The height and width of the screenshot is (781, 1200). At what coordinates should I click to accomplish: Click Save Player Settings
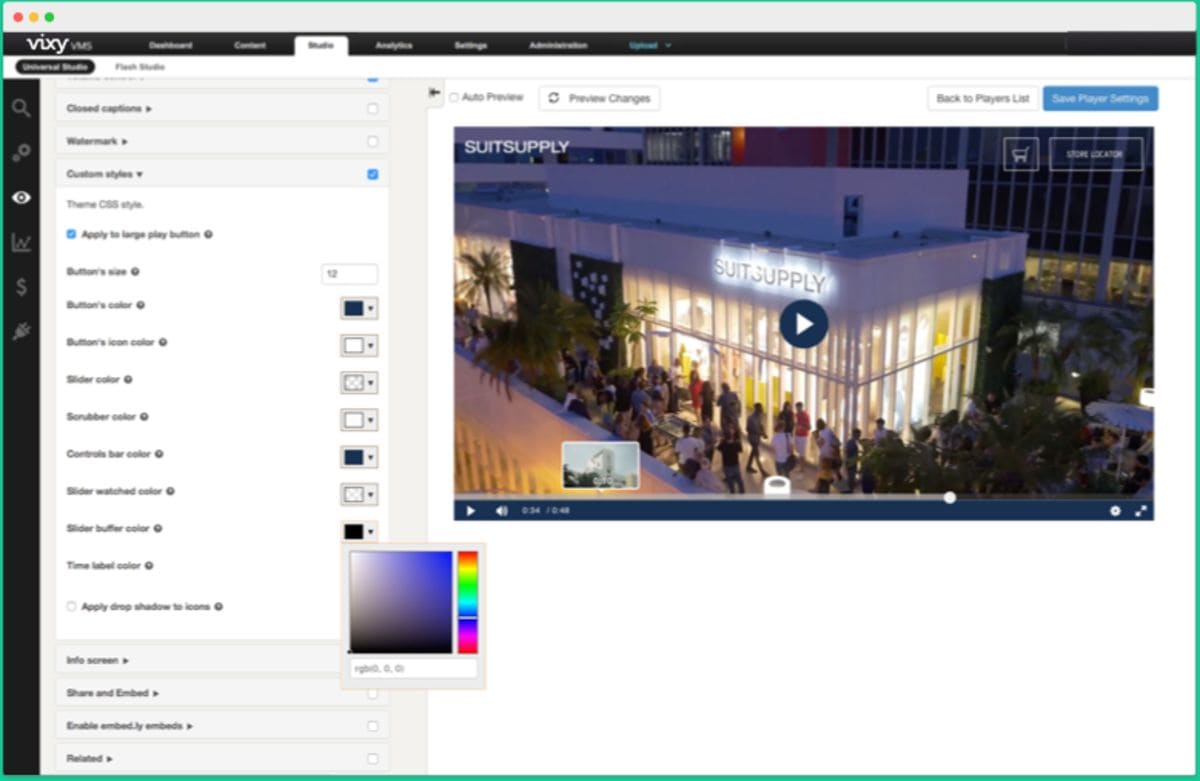click(x=1100, y=98)
